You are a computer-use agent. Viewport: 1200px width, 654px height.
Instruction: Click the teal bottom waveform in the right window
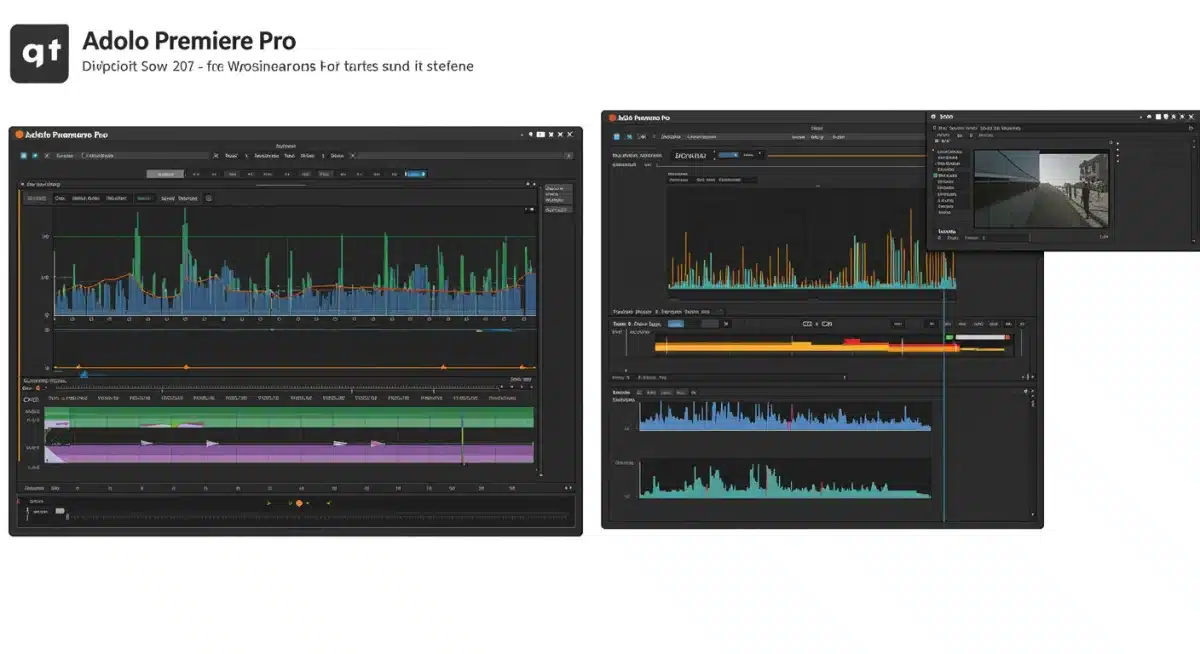coord(785,483)
